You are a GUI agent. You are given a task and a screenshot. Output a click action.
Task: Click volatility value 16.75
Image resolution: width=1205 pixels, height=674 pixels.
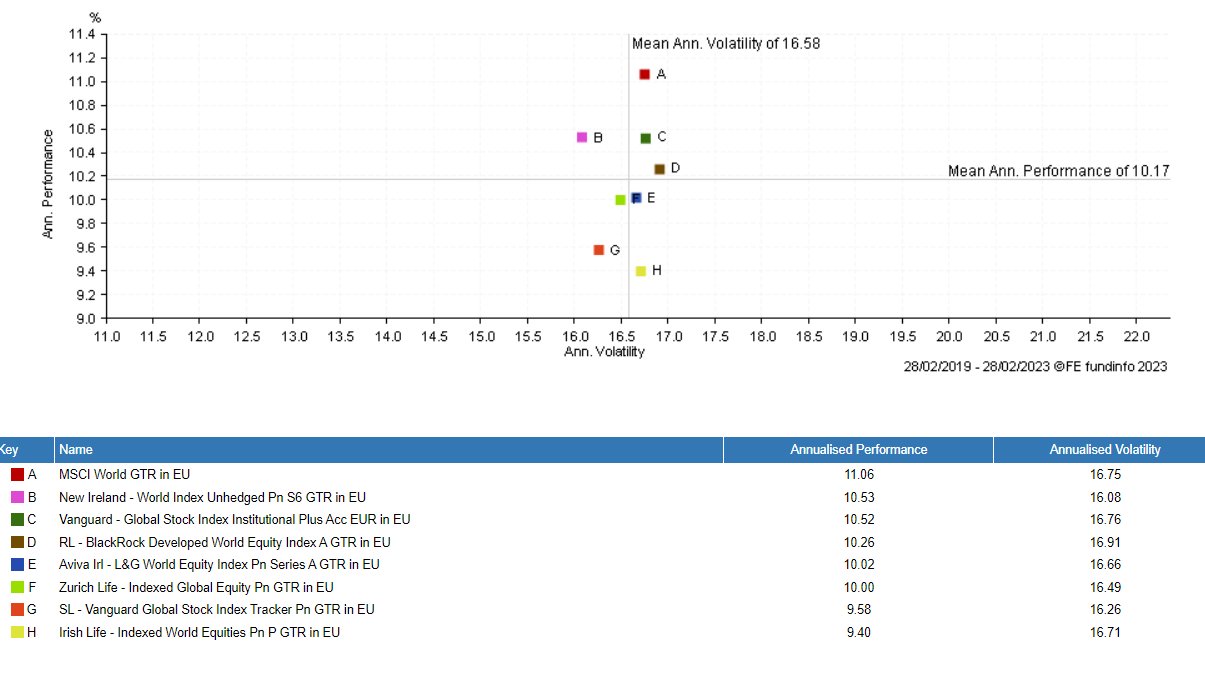(x=1105, y=475)
